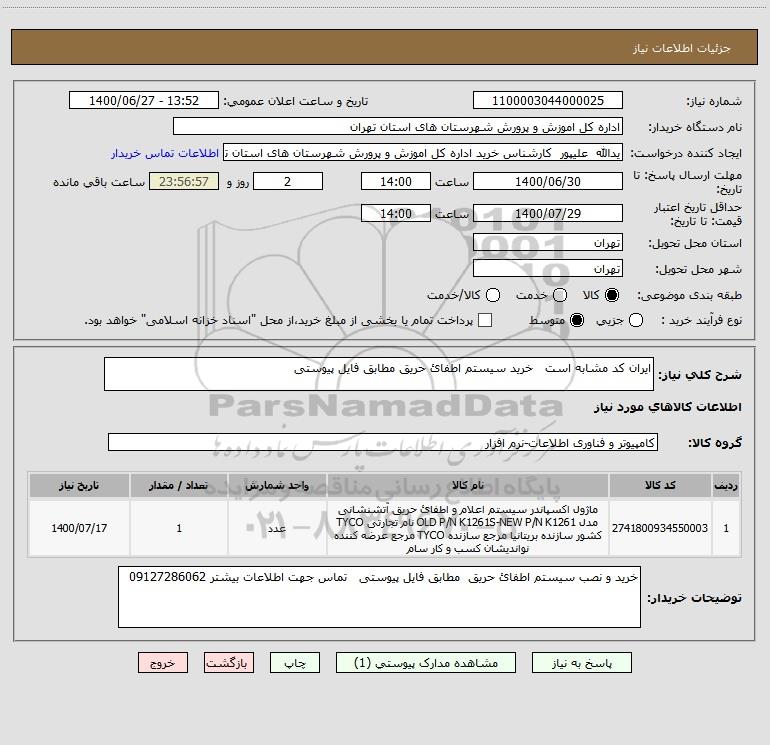Open the اطلاعات تماس خریدار link
Image resolution: width=770 pixels, height=745 pixels.
point(165,153)
